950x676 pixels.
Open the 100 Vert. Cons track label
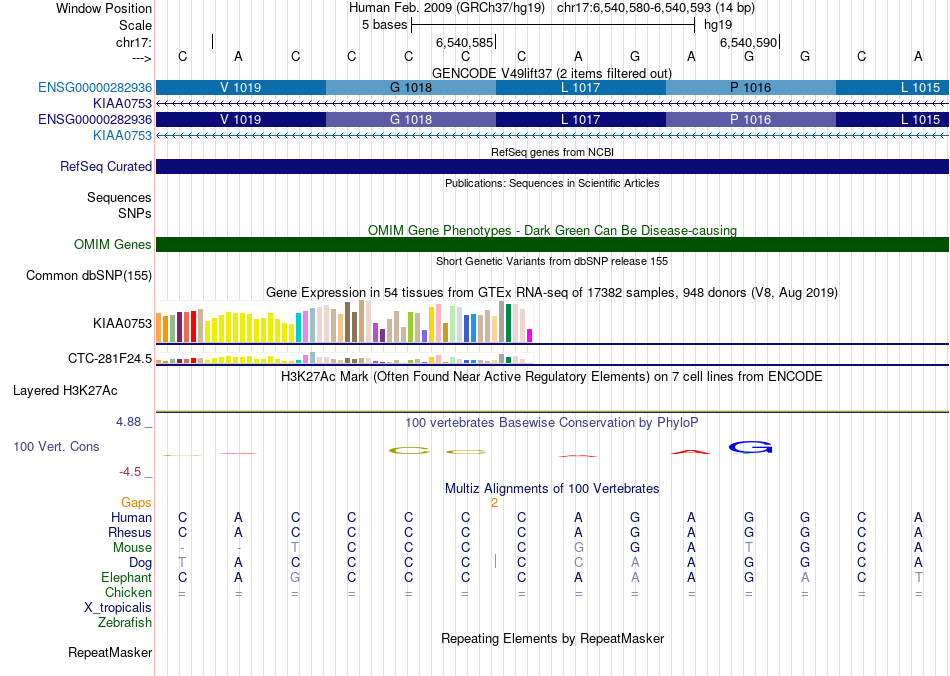(x=56, y=446)
